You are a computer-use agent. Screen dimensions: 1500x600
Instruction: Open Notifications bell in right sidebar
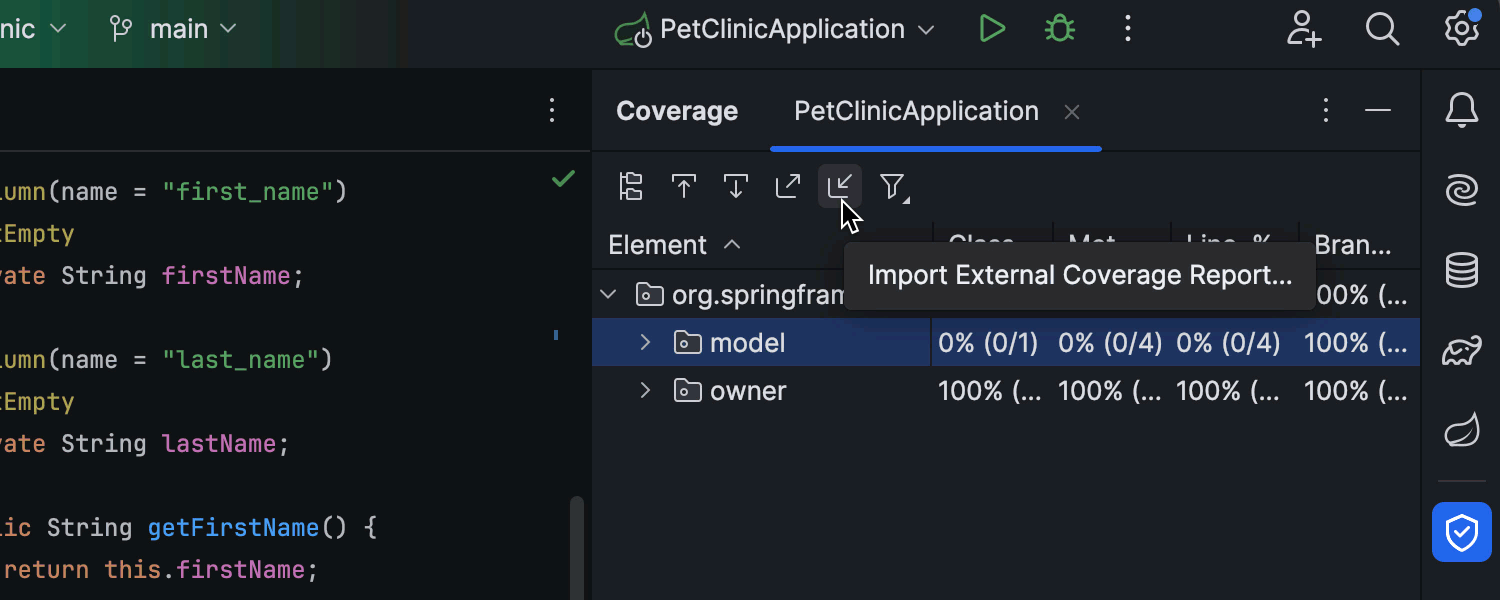pyautogui.click(x=1462, y=110)
